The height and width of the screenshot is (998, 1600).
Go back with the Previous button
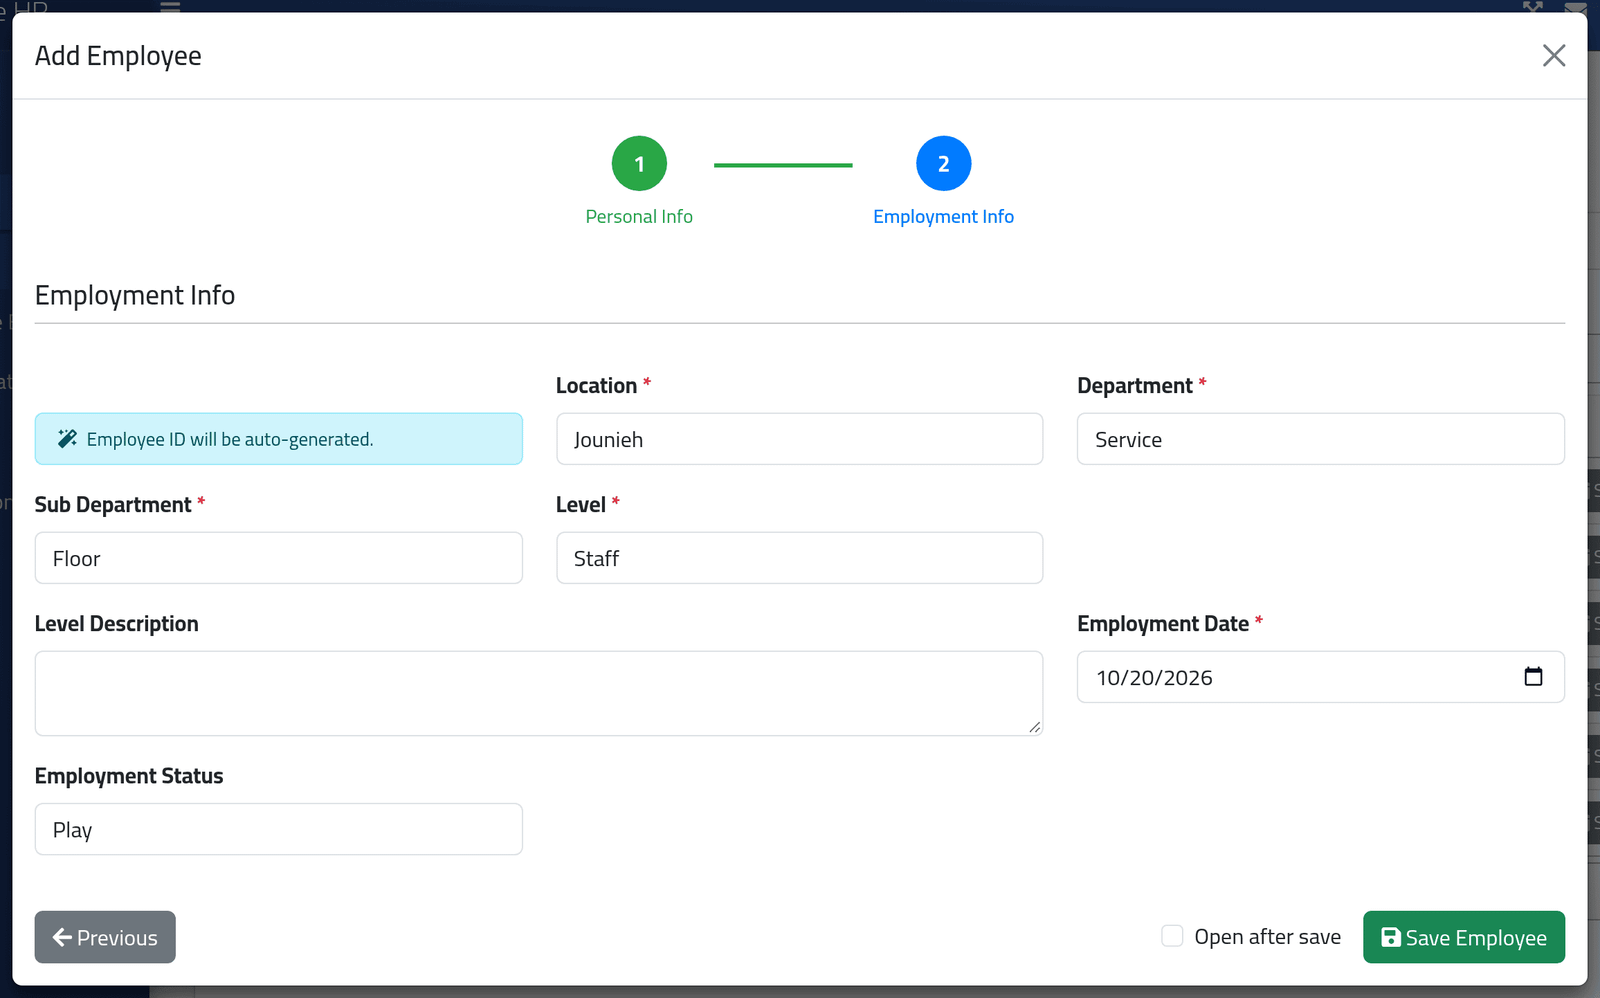coord(105,937)
